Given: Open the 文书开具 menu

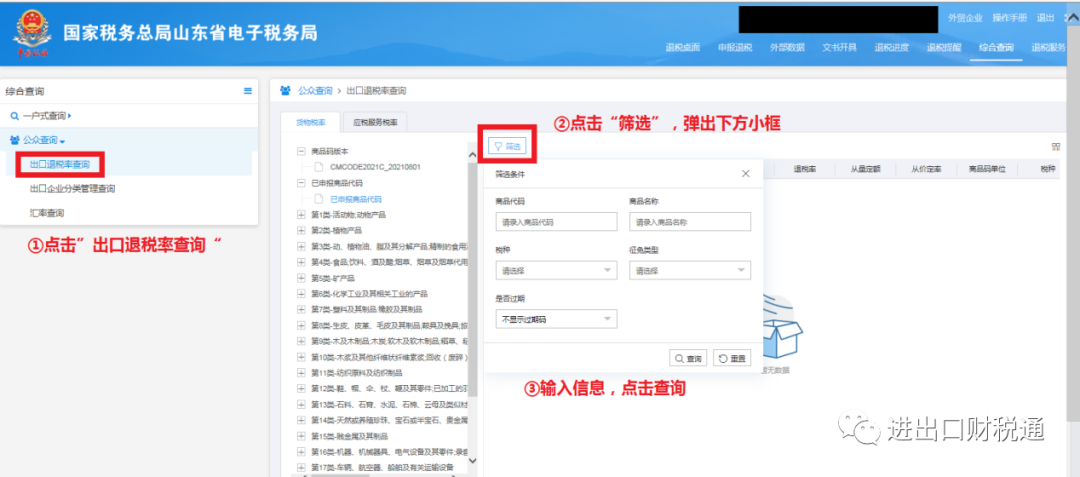Looking at the screenshot, I should pos(840,47).
